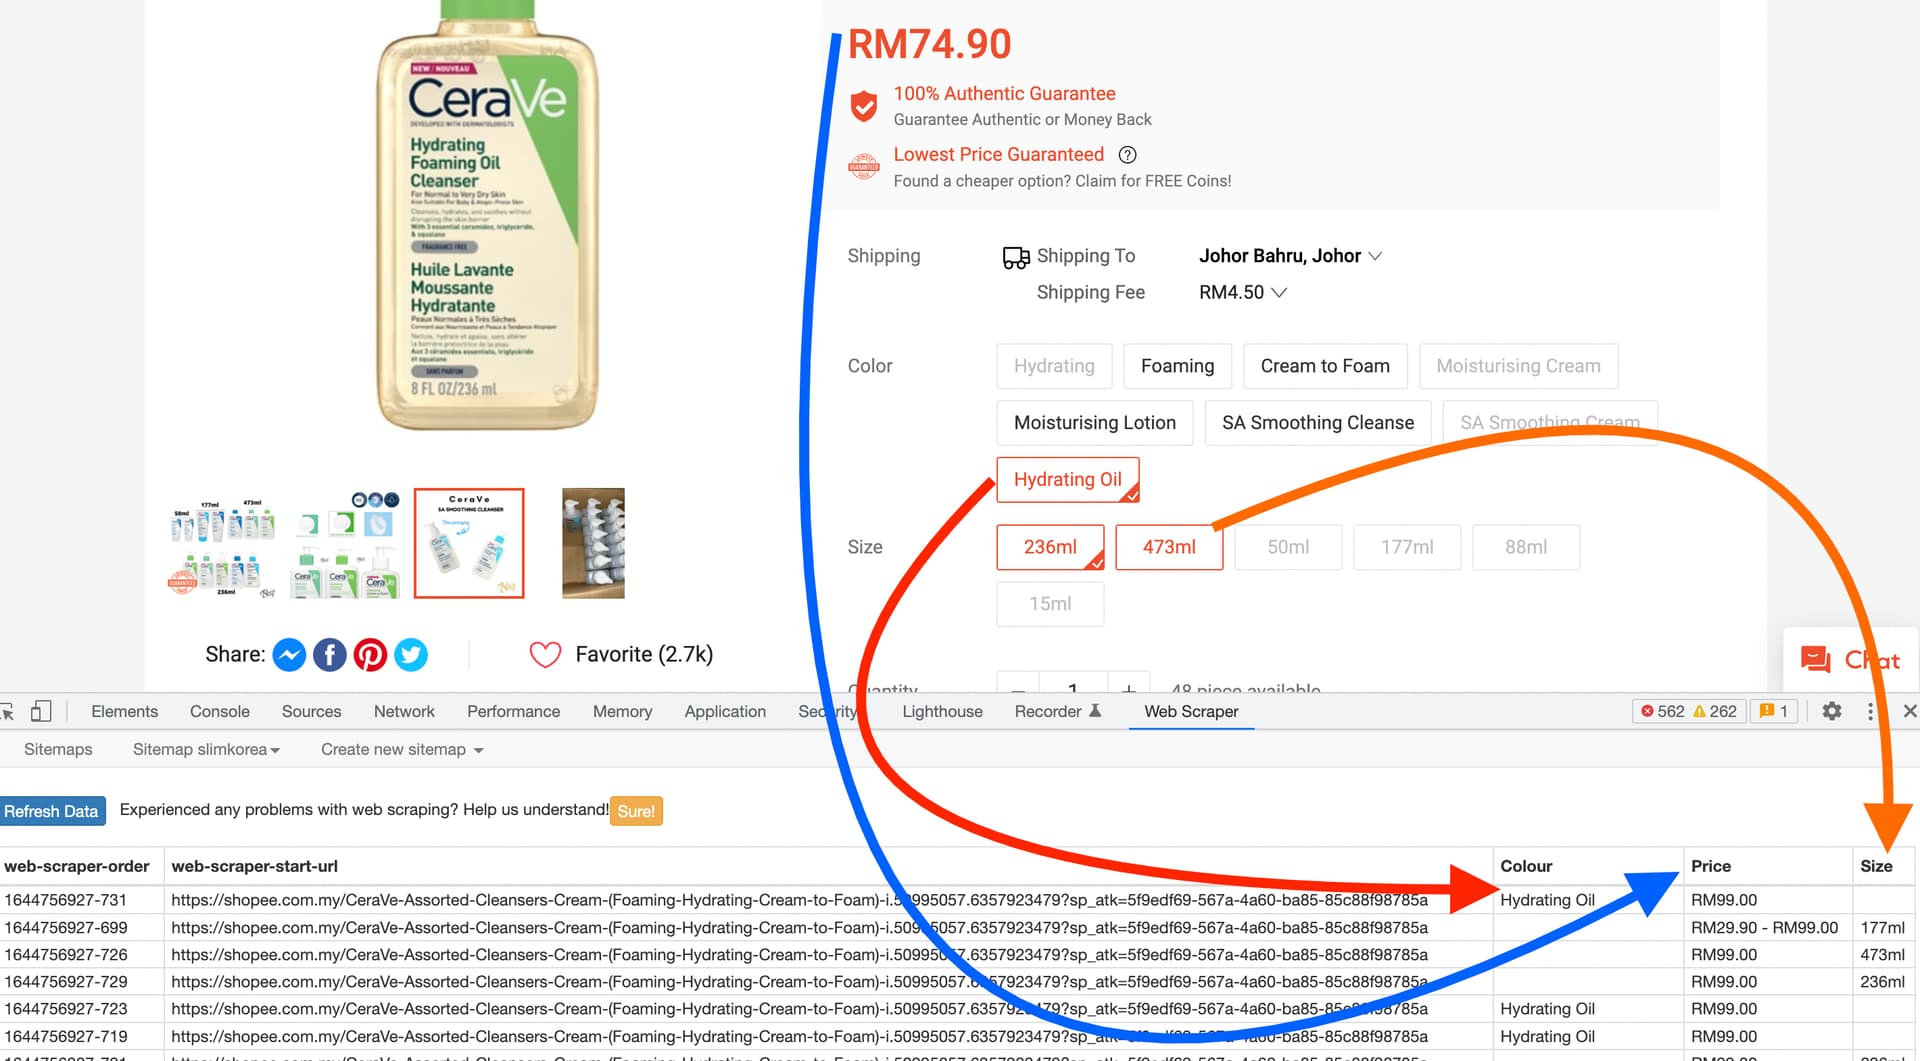Expand Johor Bahru shipping location dropdown
This screenshot has height=1061, width=1920.
point(1290,256)
